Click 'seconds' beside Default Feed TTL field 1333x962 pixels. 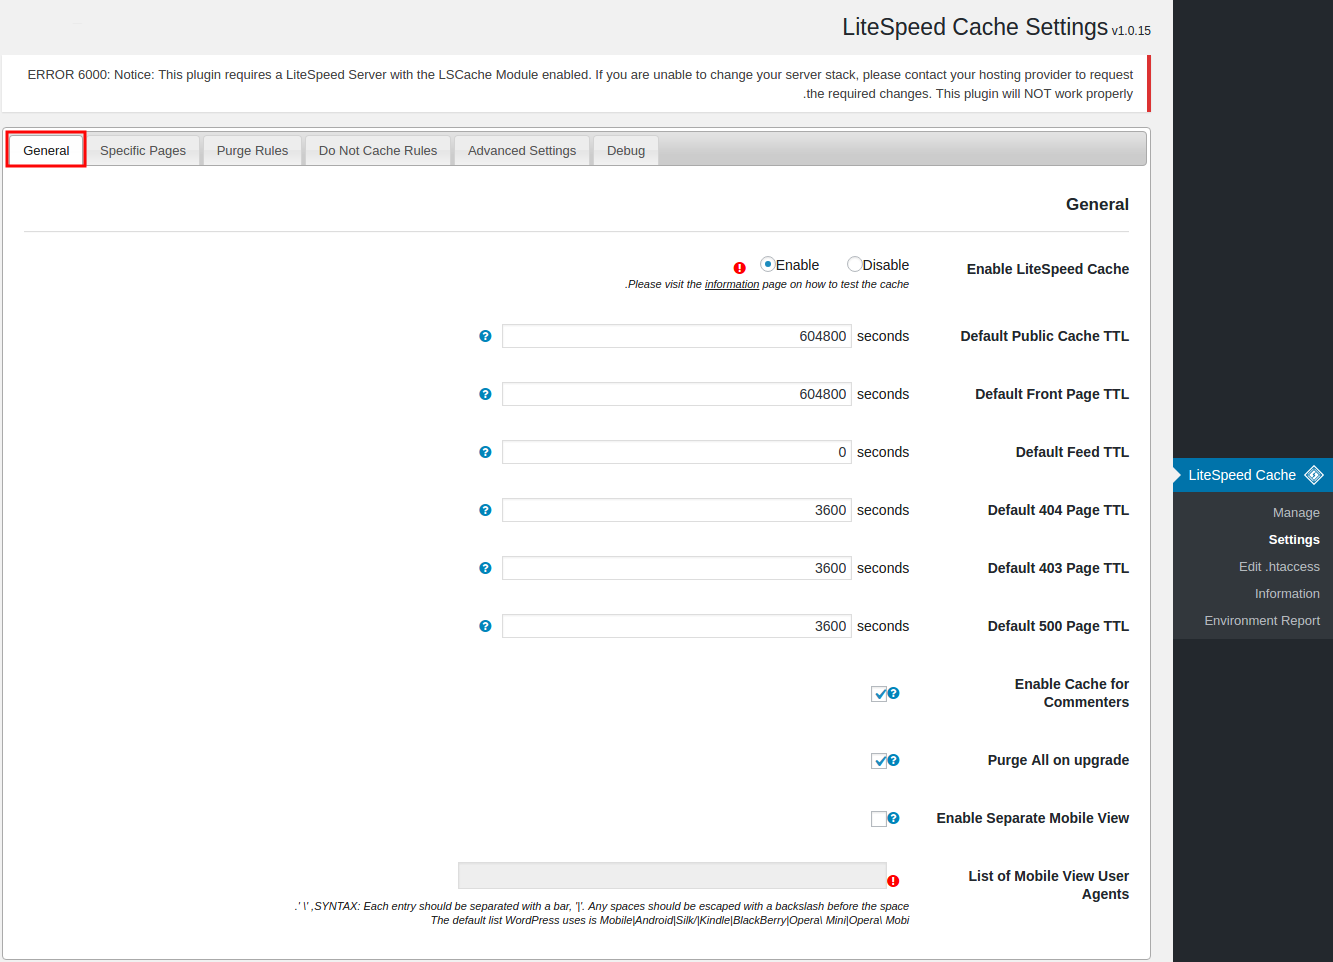(883, 452)
